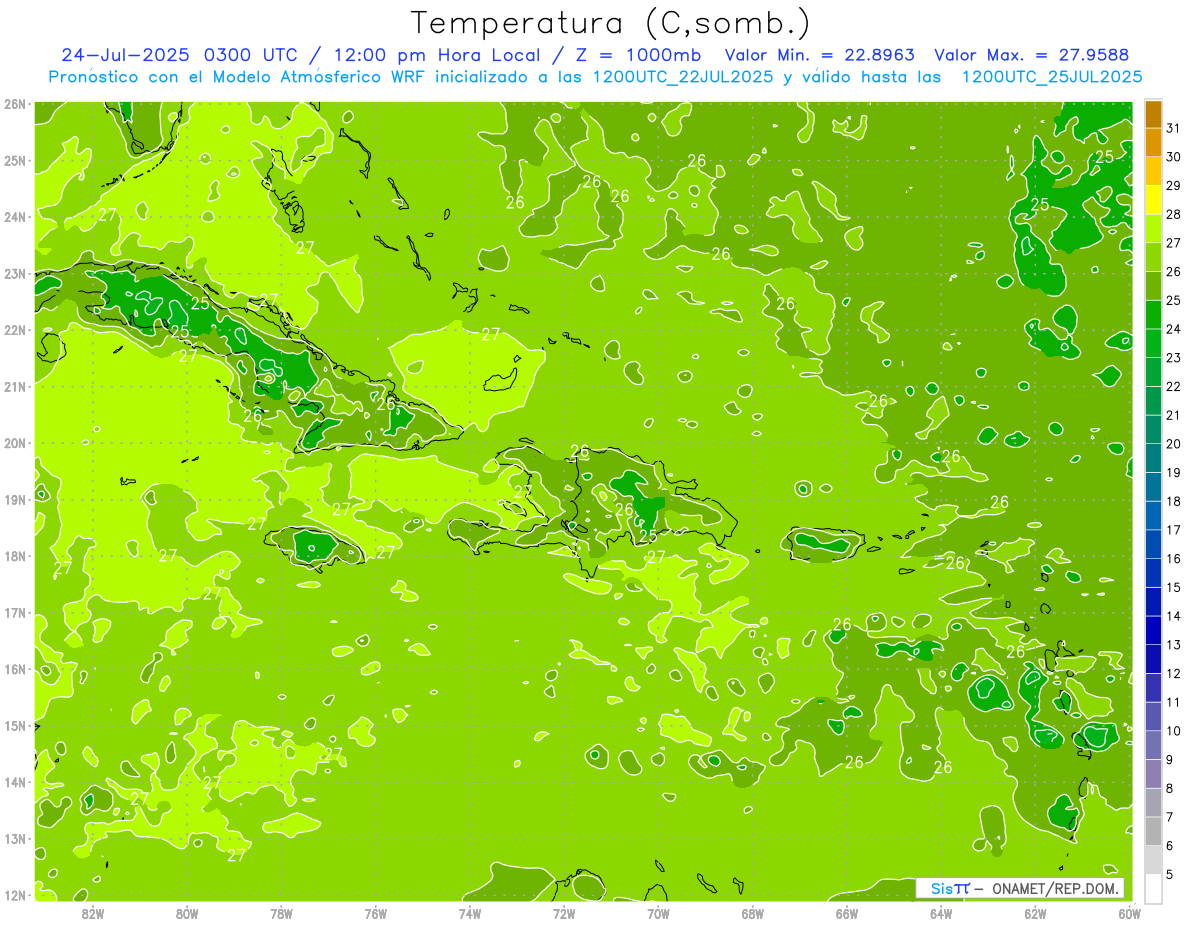Click the colorbar scale value 31
This screenshot has width=1200, height=927.
coord(1174,128)
